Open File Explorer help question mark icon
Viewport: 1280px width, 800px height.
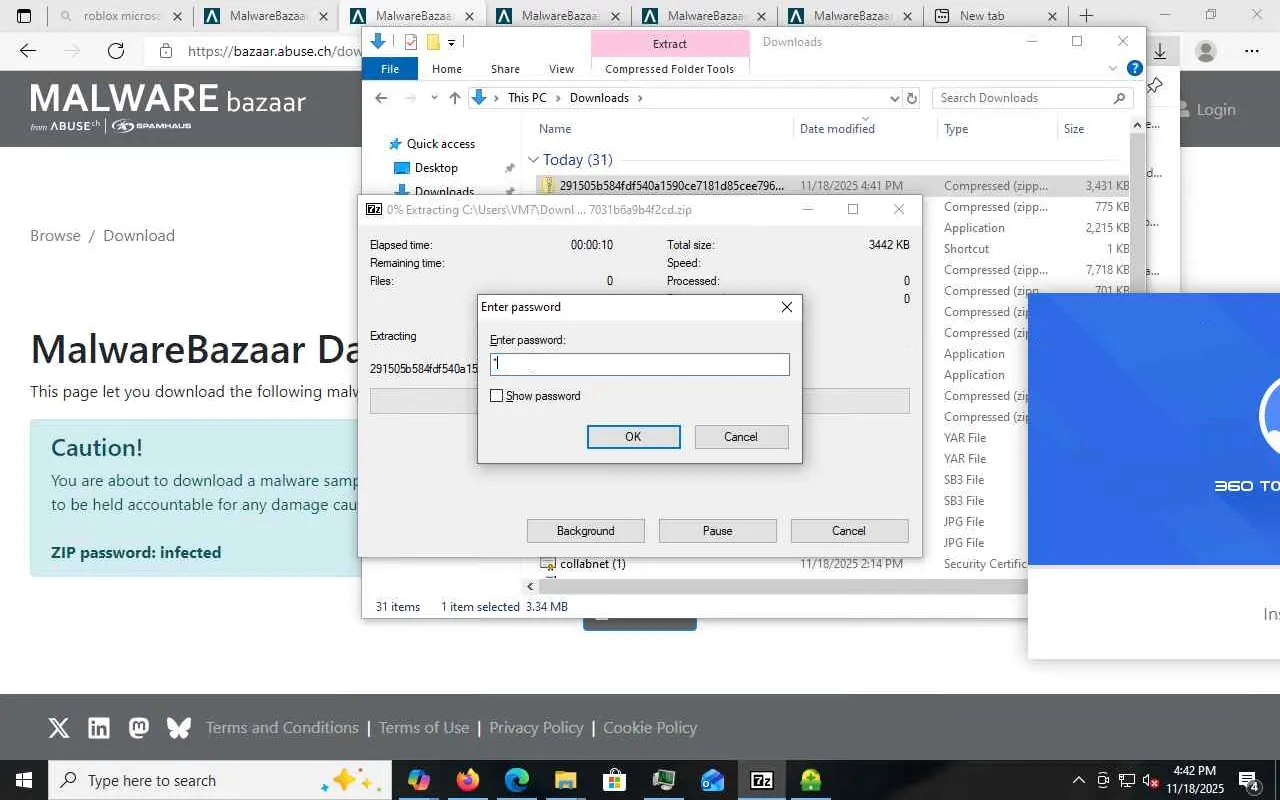[x=1135, y=69]
